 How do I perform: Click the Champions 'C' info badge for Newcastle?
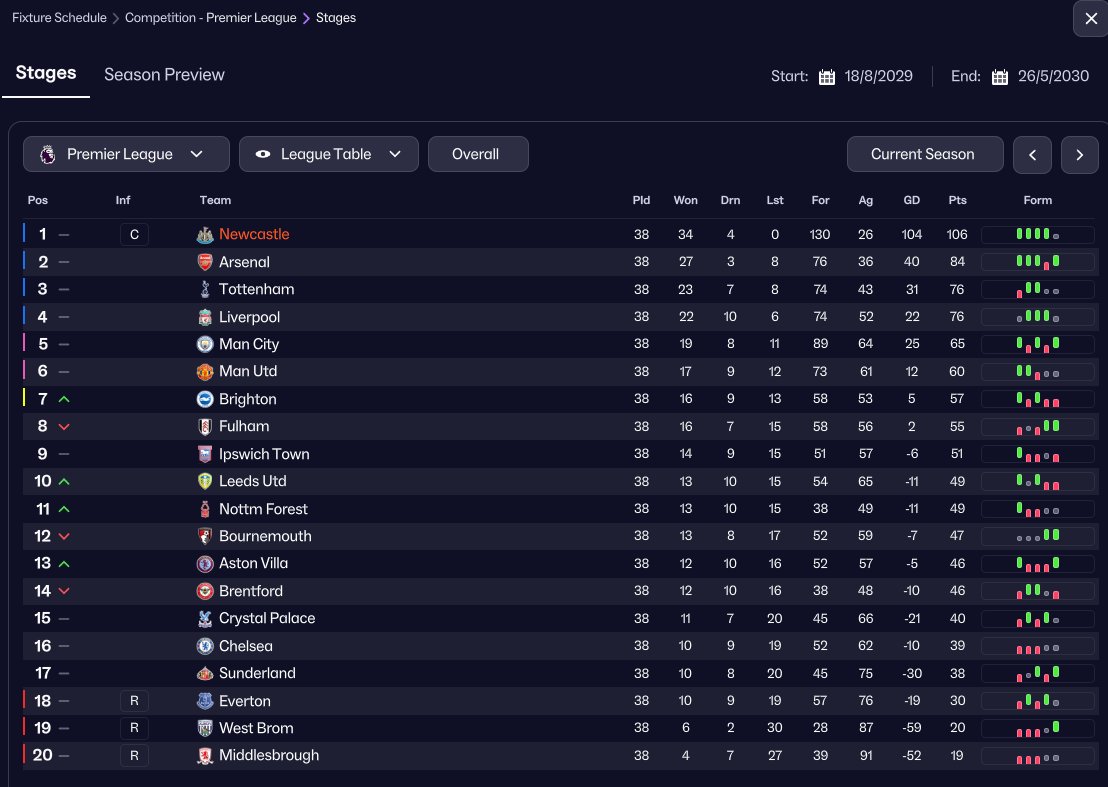click(x=134, y=235)
